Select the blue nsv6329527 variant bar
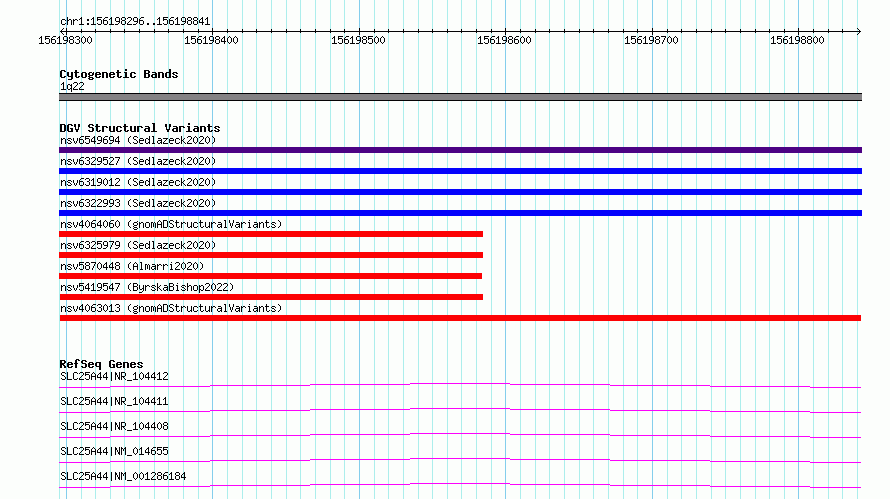Image resolution: width=890 pixels, height=499 pixels. 460,171
